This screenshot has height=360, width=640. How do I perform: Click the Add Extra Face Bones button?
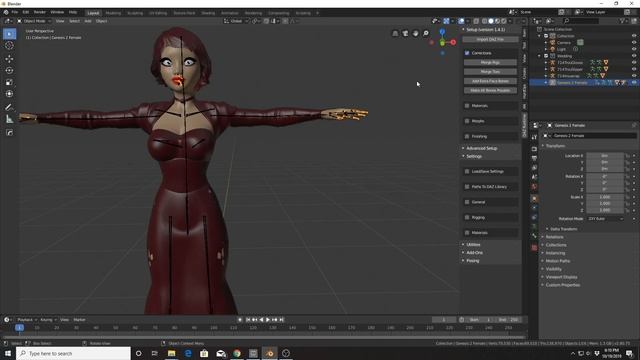coord(490,81)
